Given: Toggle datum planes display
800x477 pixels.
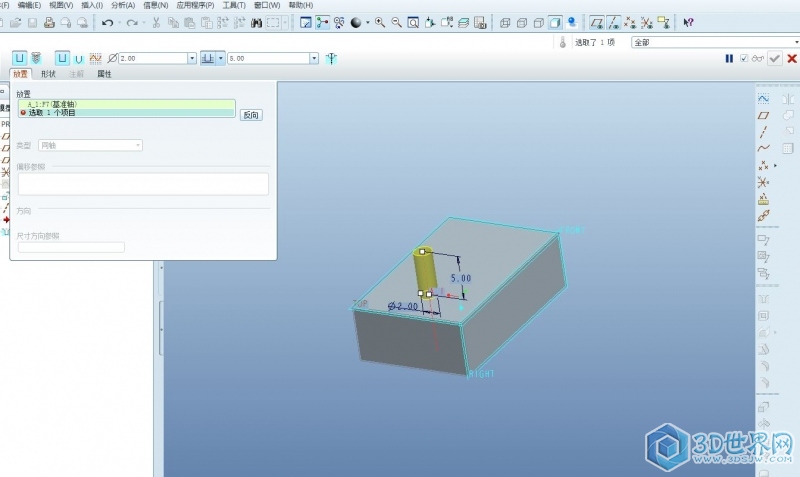Looking at the screenshot, I should click(596, 22).
